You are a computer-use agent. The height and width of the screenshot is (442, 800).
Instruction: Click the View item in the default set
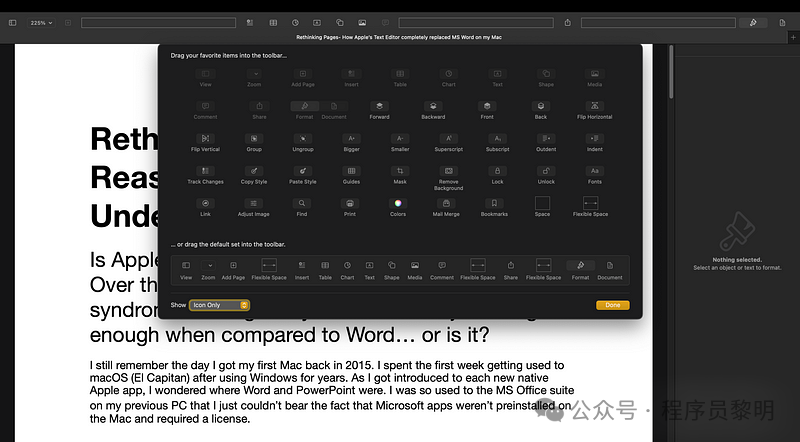[186, 265]
